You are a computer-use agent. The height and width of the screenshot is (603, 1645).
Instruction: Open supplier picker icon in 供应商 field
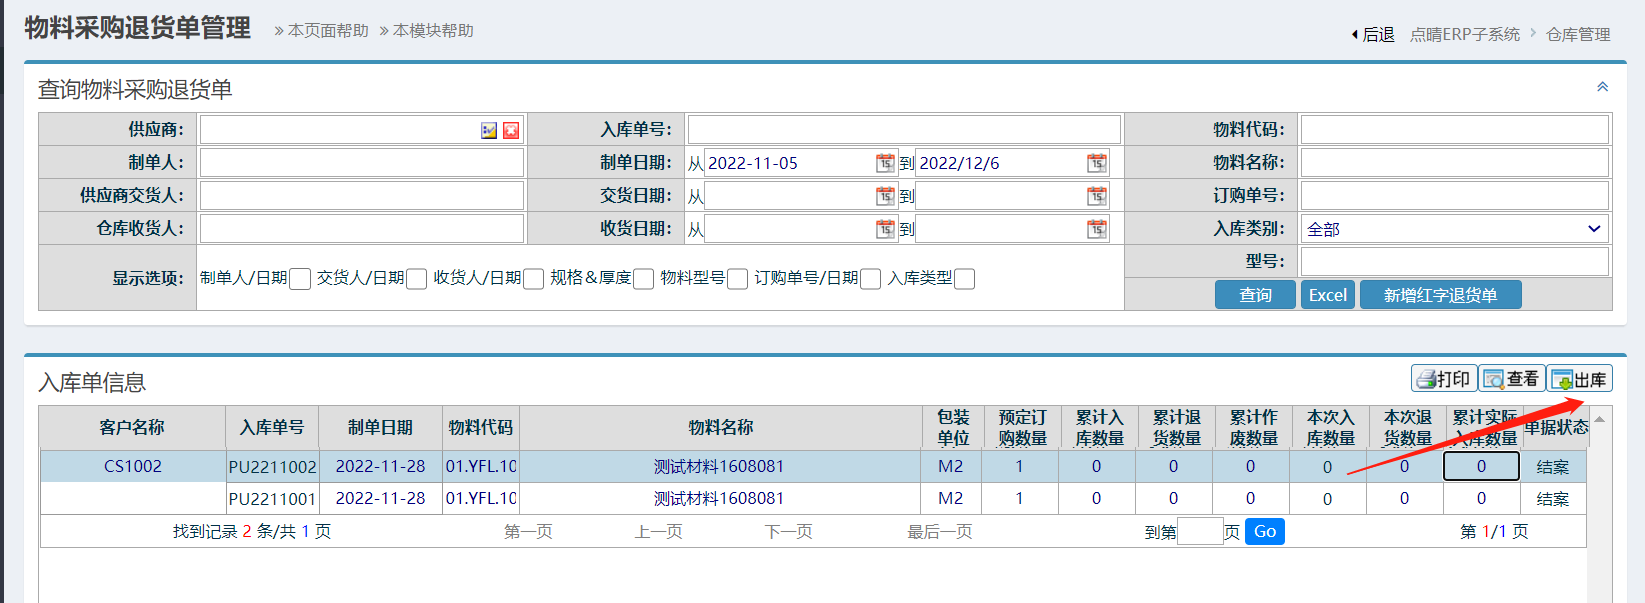(x=489, y=130)
